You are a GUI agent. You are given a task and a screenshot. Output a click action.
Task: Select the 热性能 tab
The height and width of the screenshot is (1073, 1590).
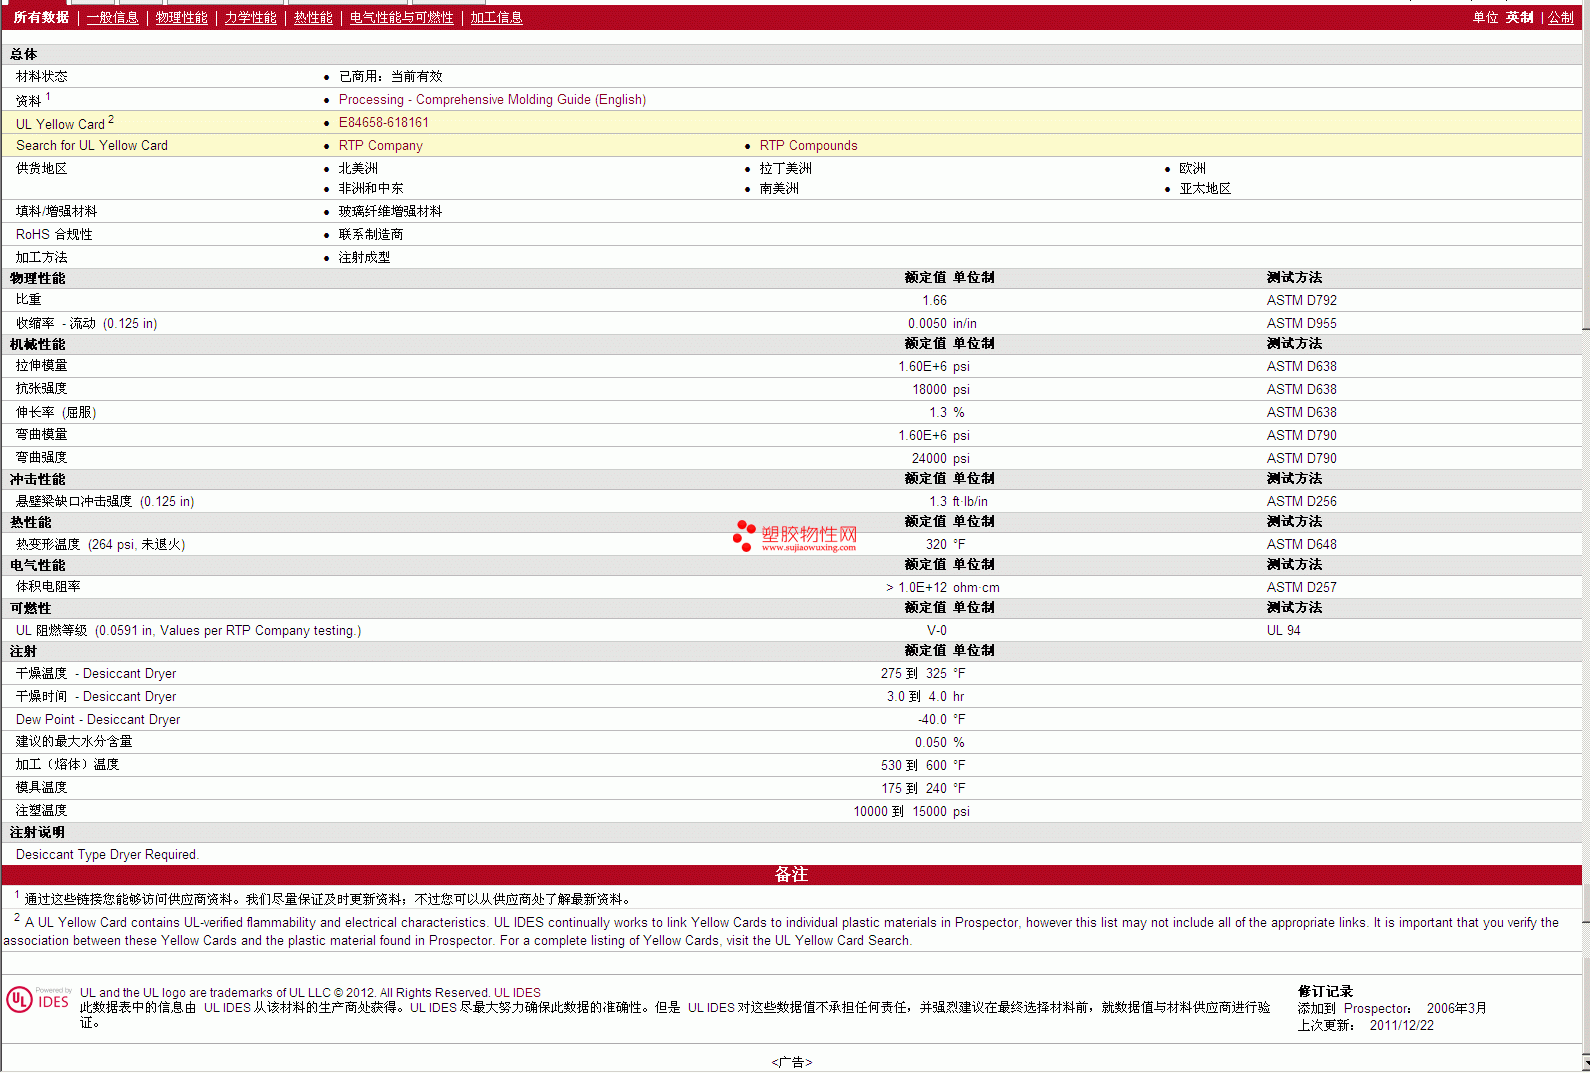tap(313, 17)
